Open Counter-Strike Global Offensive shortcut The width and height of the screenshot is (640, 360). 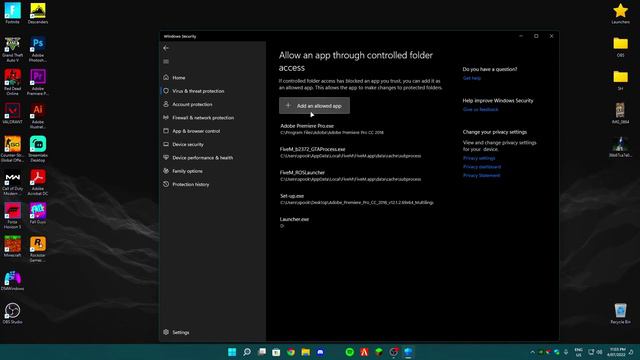point(12,149)
